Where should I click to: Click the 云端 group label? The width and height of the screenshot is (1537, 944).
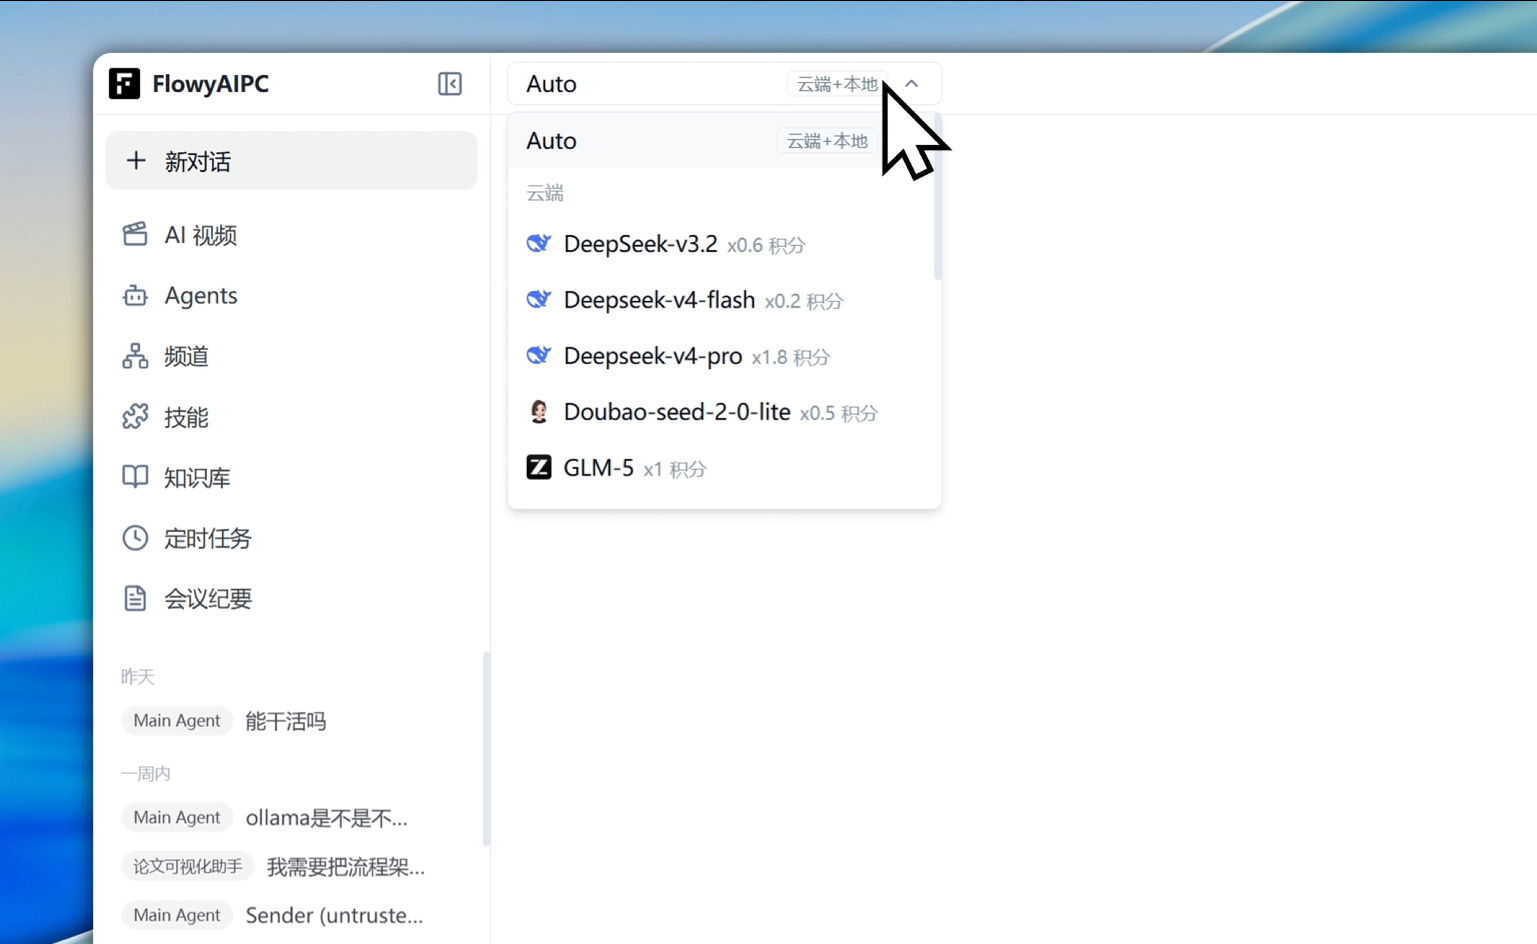(x=545, y=193)
